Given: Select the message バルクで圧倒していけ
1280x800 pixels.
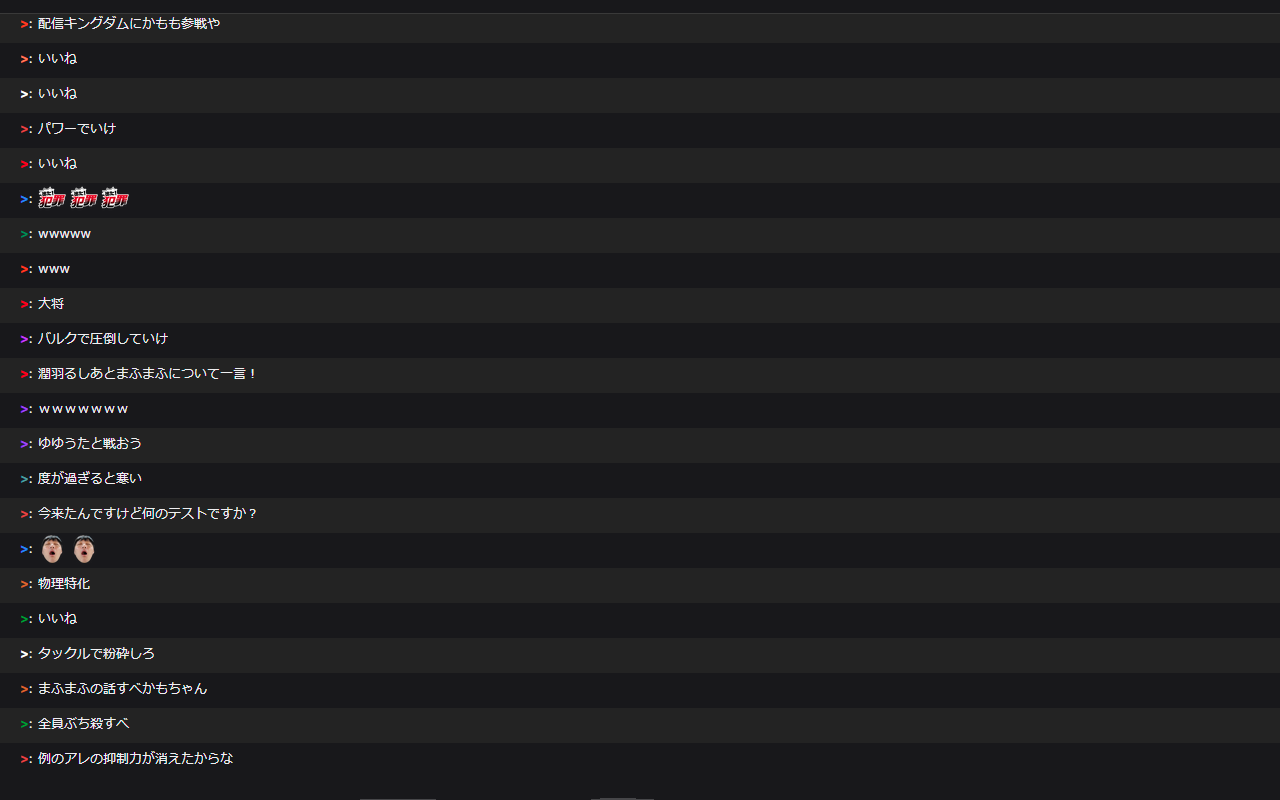Looking at the screenshot, I should click(x=103, y=338).
